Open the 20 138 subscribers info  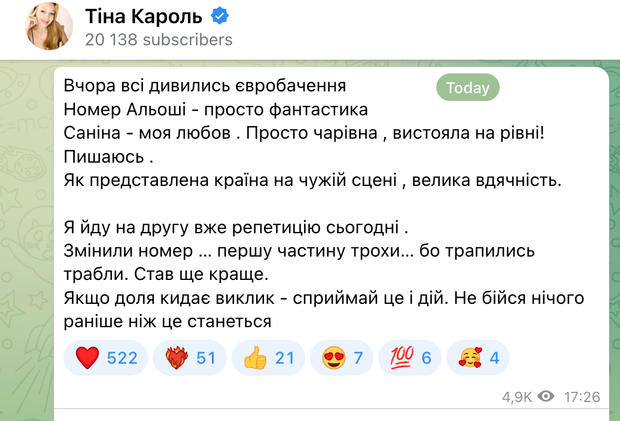[x=158, y=40]
